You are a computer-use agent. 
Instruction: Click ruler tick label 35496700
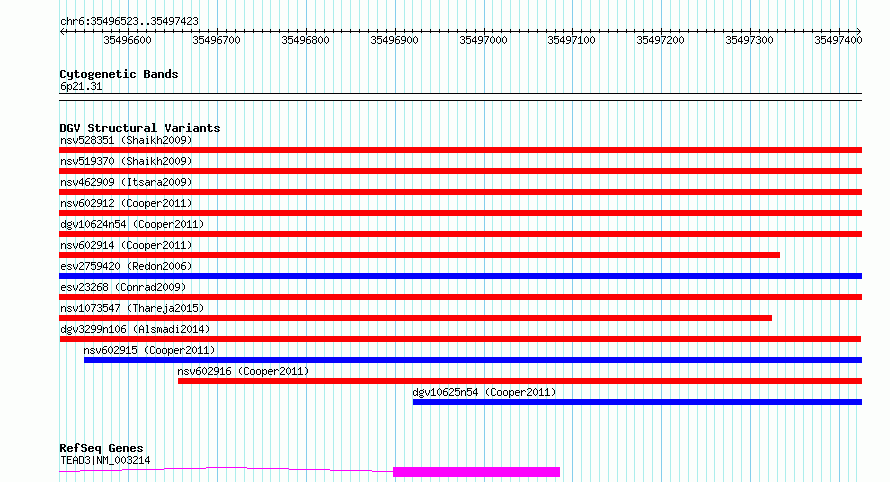point(216,40)
